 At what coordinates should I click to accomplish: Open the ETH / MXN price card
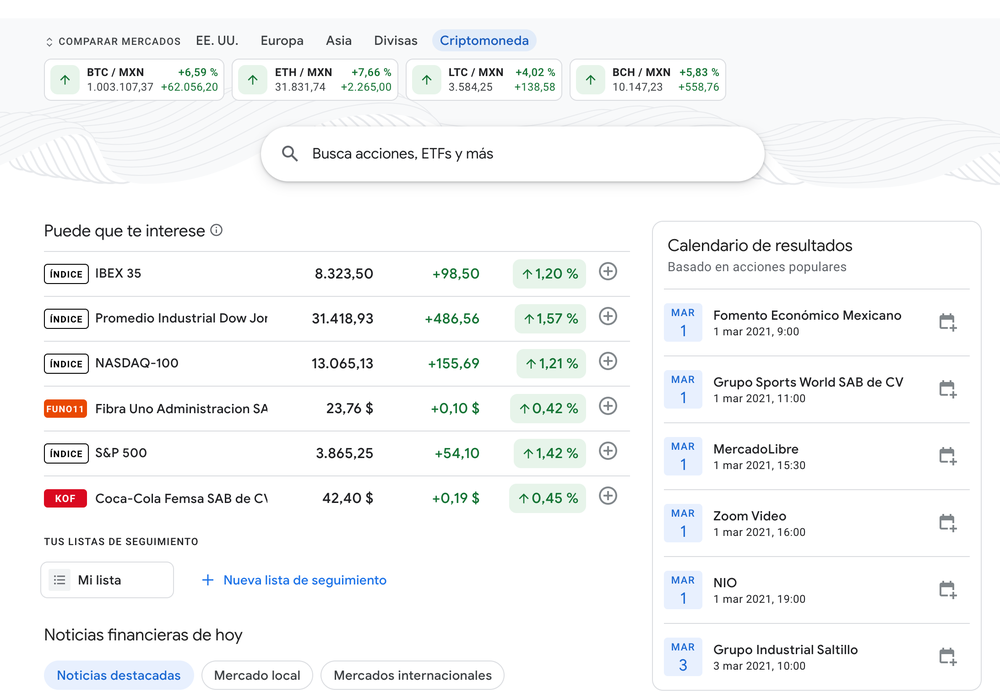[x=315, y=80]
